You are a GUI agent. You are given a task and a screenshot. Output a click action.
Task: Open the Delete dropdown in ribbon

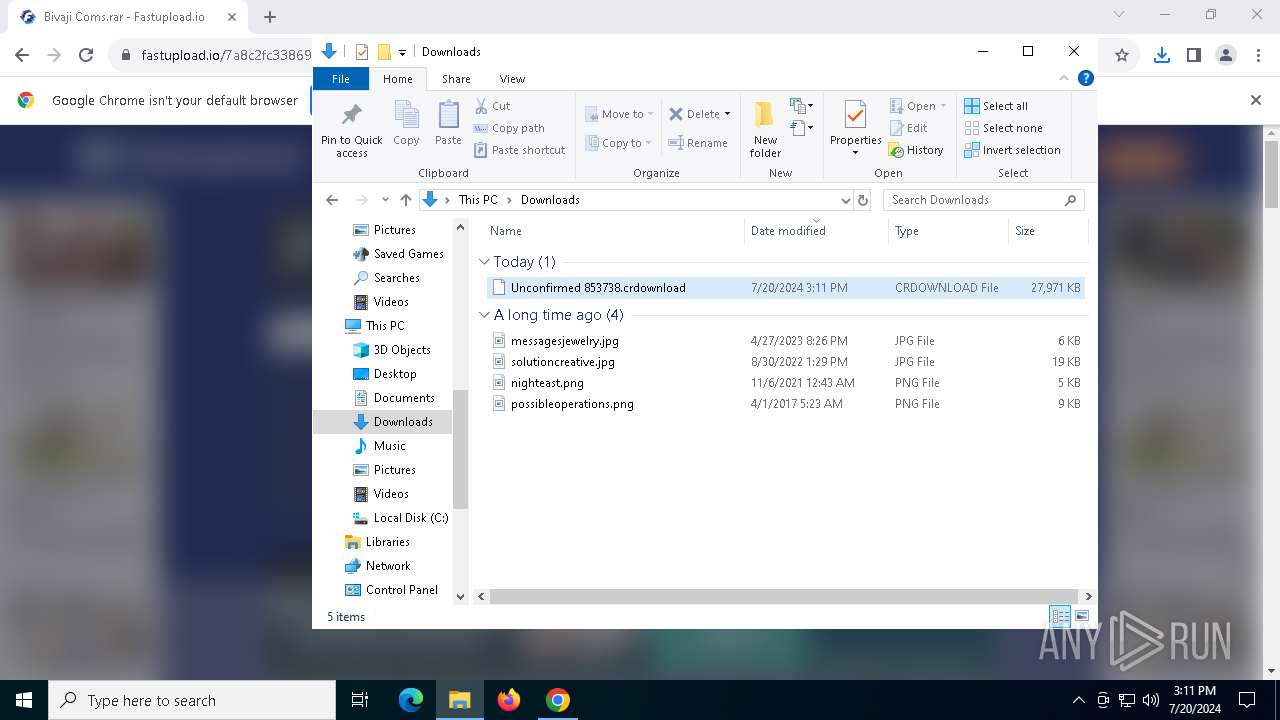(x=699, y=114)
